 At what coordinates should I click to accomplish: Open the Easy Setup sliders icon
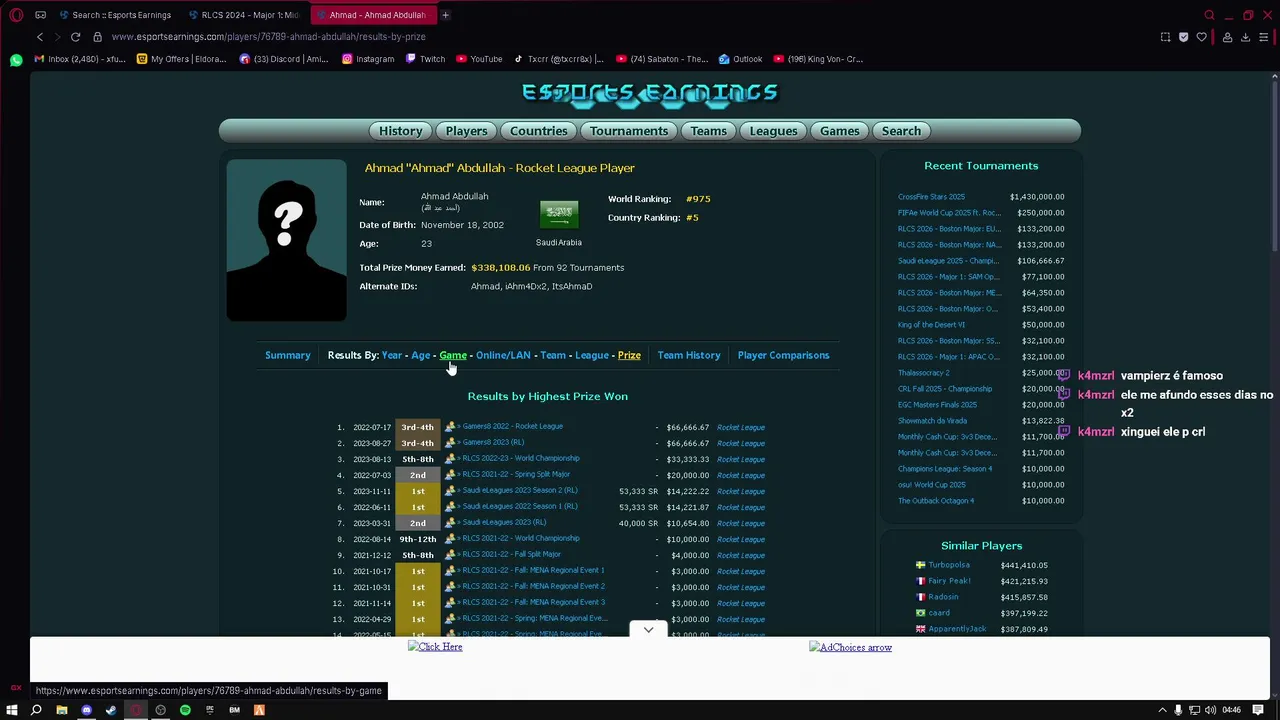coord(1264,37)
